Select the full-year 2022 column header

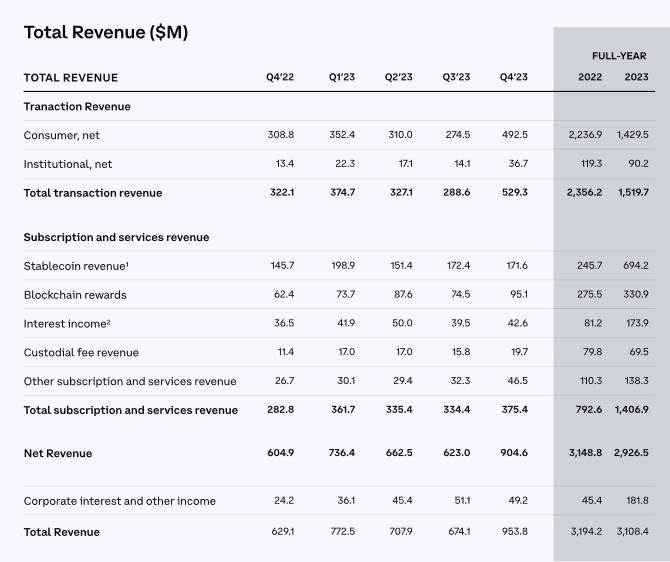coord(590,78)
